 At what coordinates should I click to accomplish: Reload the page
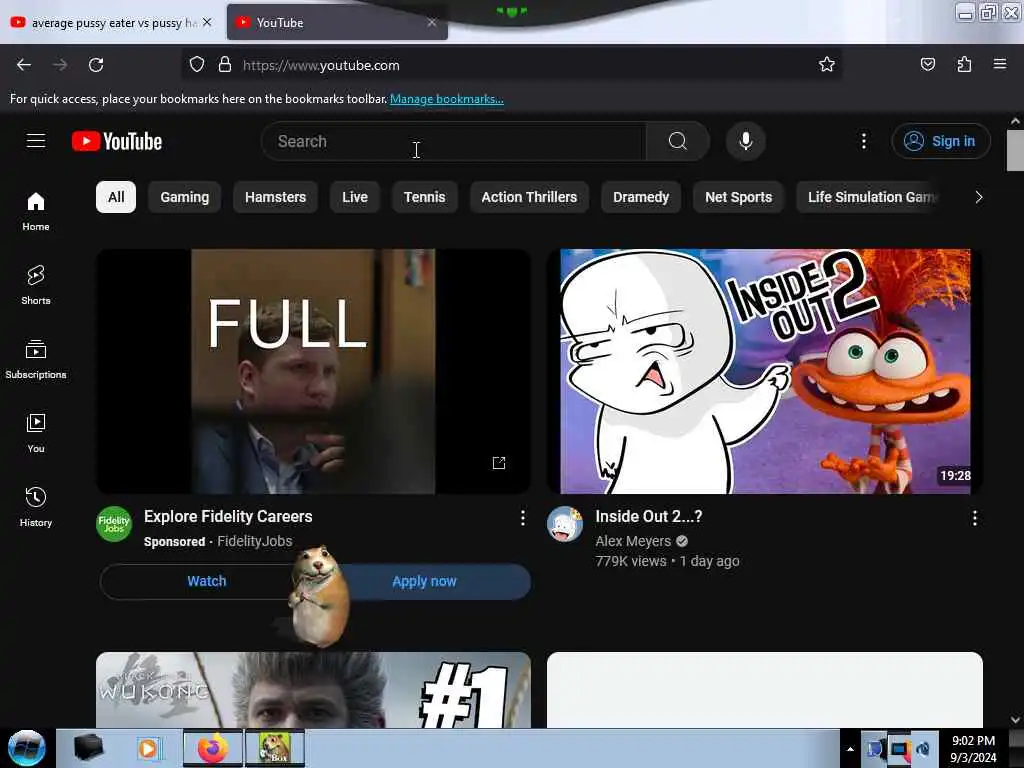click(96, 65)
